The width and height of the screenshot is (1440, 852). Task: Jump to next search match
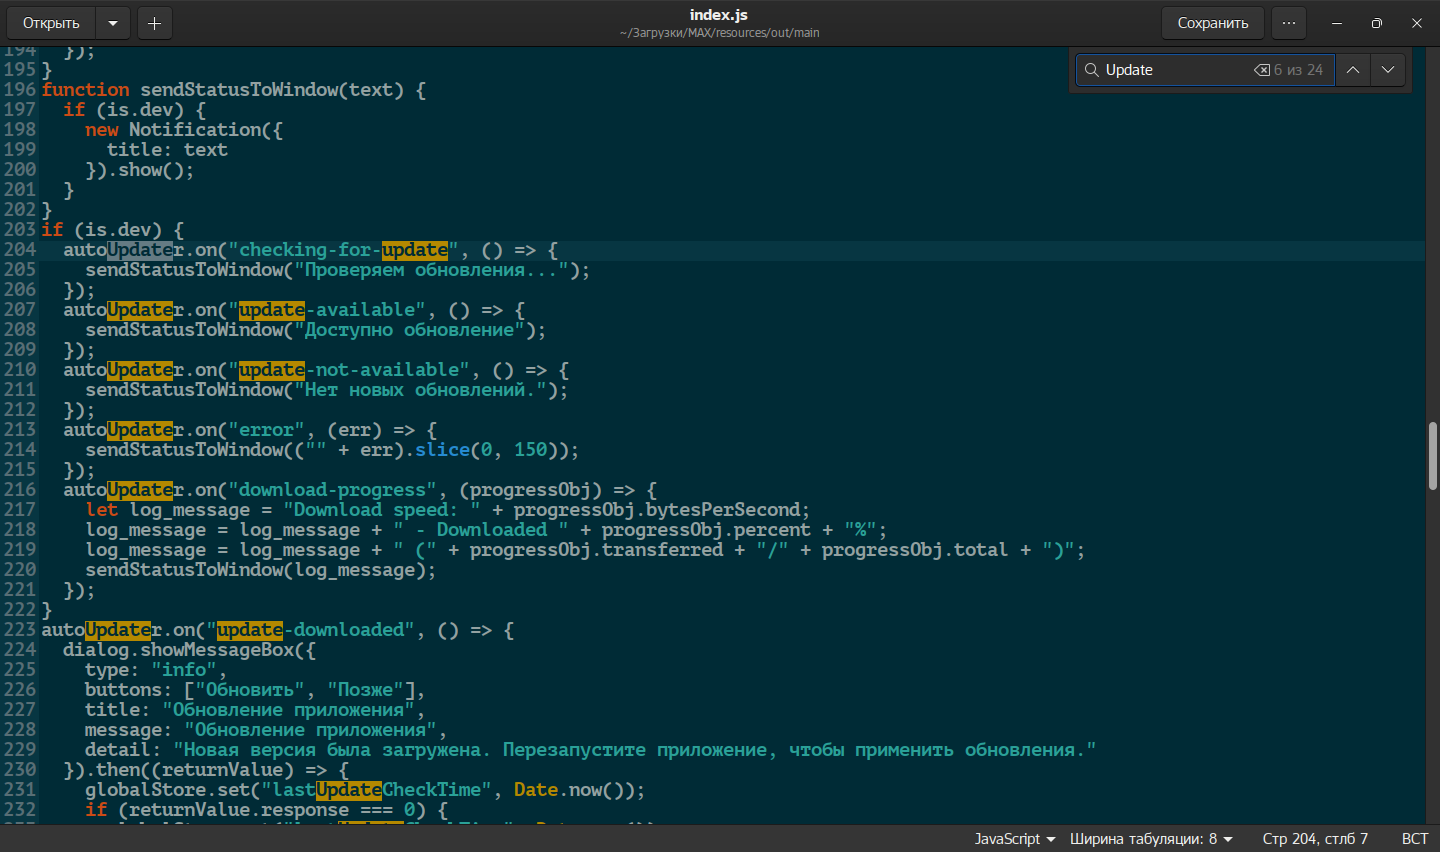coord(1388,70)
